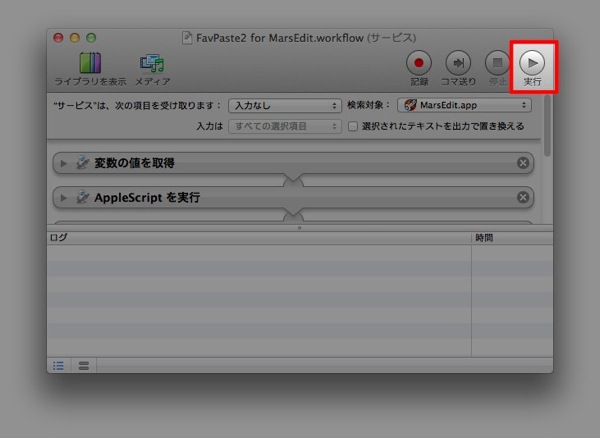Click the workflow document icon in title

[187, 38]
